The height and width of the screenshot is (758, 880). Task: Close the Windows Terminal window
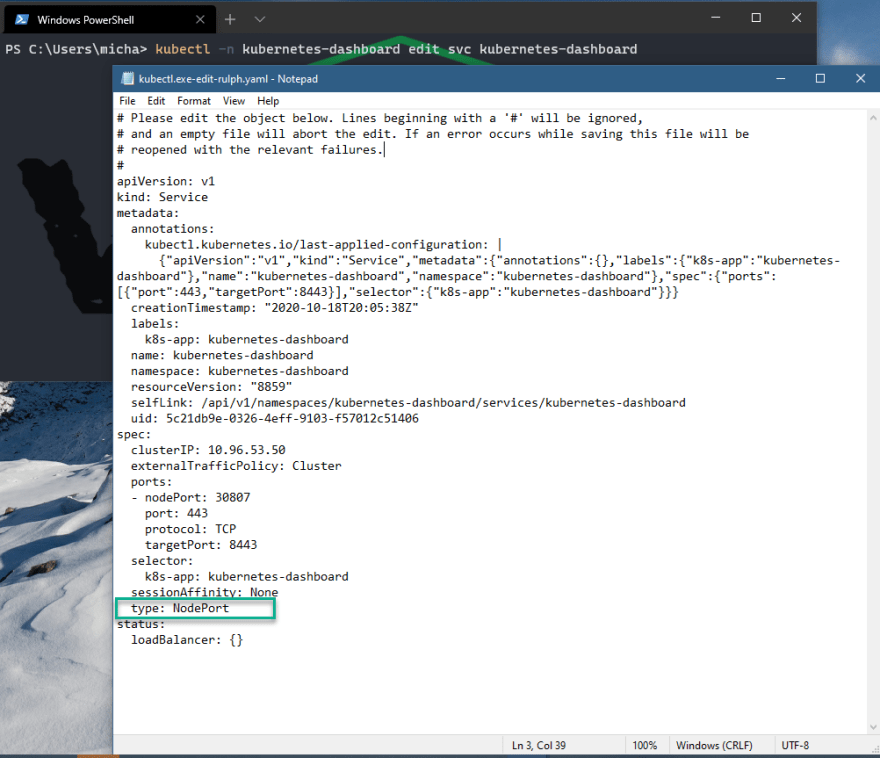click(x=796, y=18)
